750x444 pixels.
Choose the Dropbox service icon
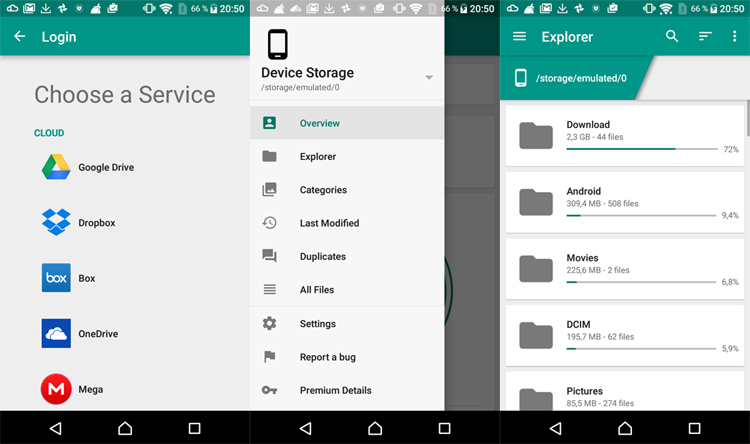tap(56, 222)
